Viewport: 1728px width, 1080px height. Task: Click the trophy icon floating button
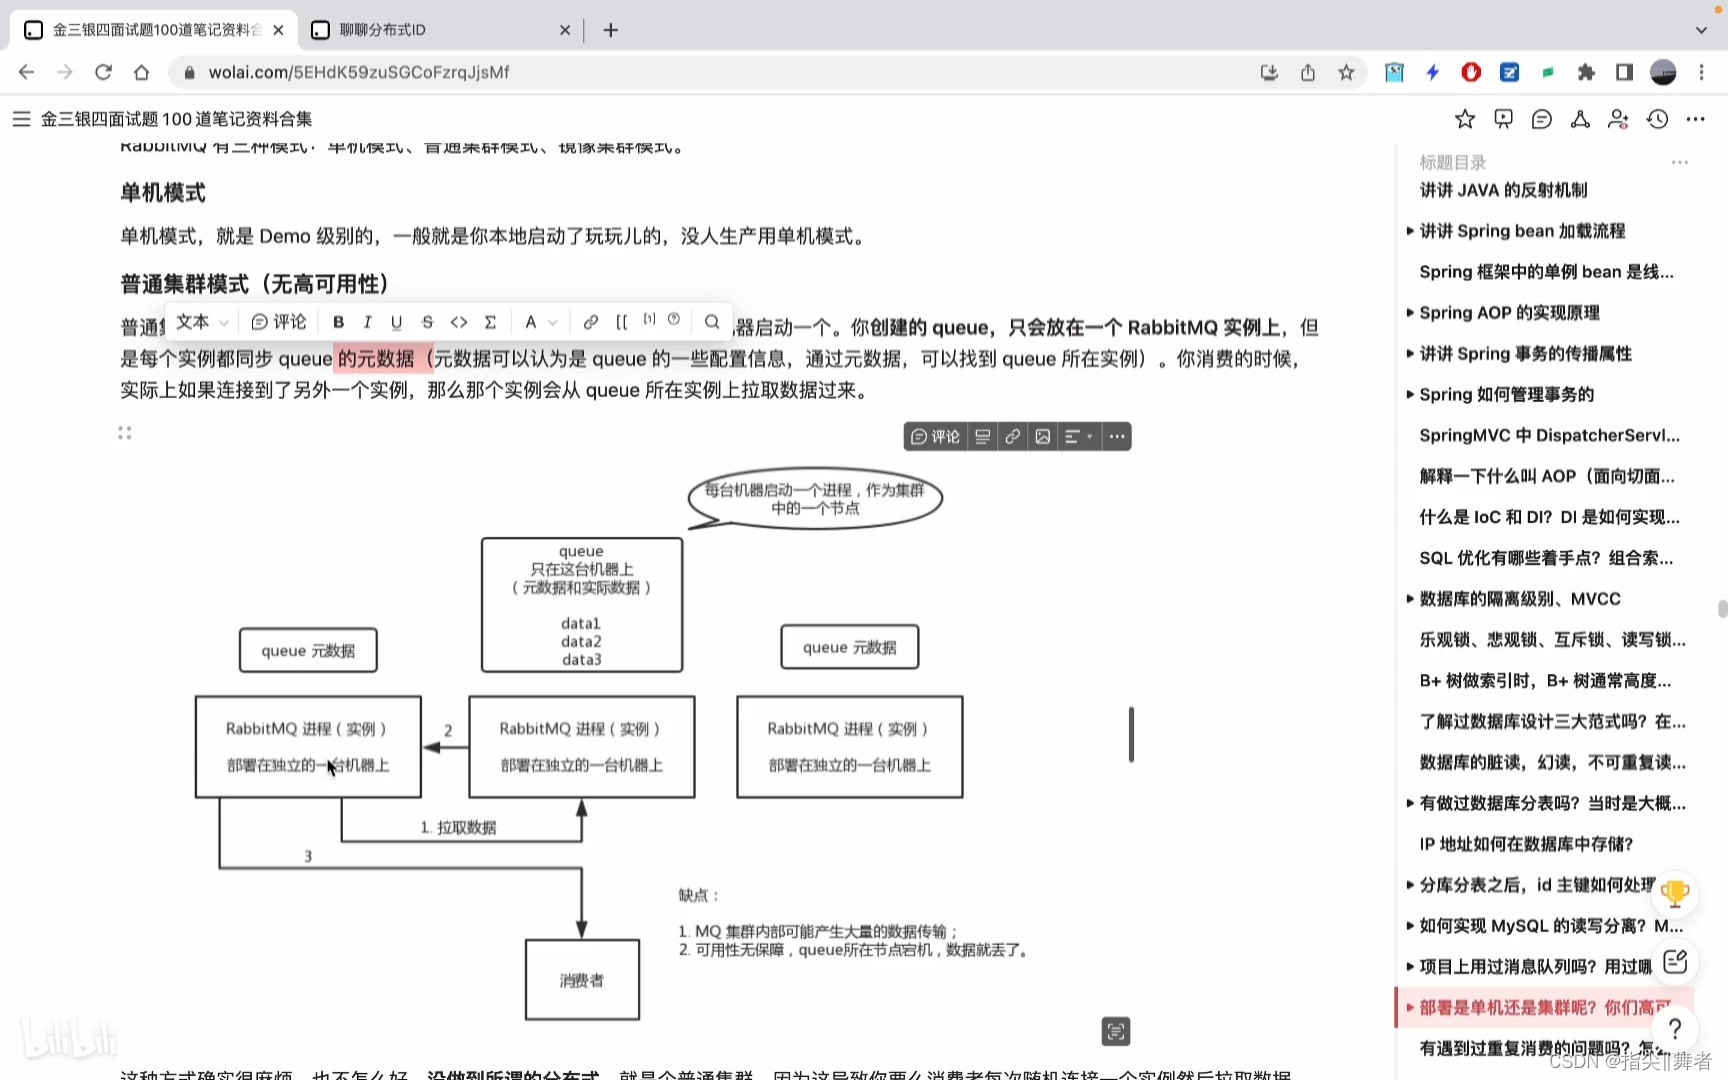tap(1675, 892)
